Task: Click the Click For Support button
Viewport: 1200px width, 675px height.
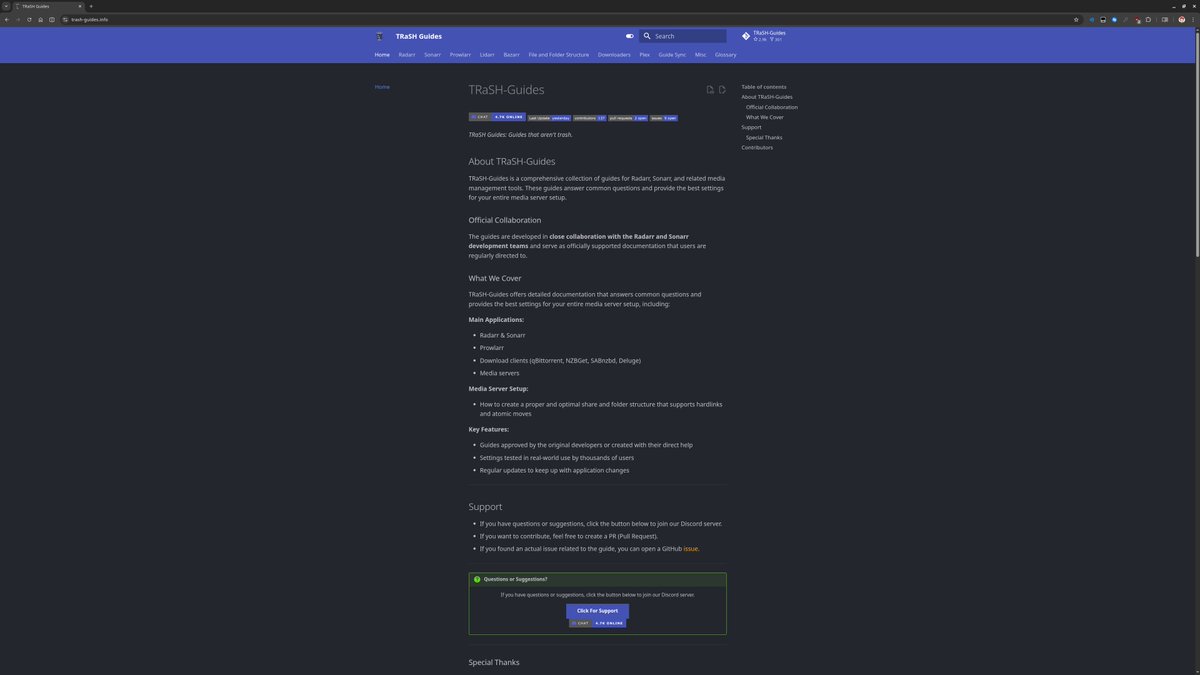Action: click(x=597, y=610)
